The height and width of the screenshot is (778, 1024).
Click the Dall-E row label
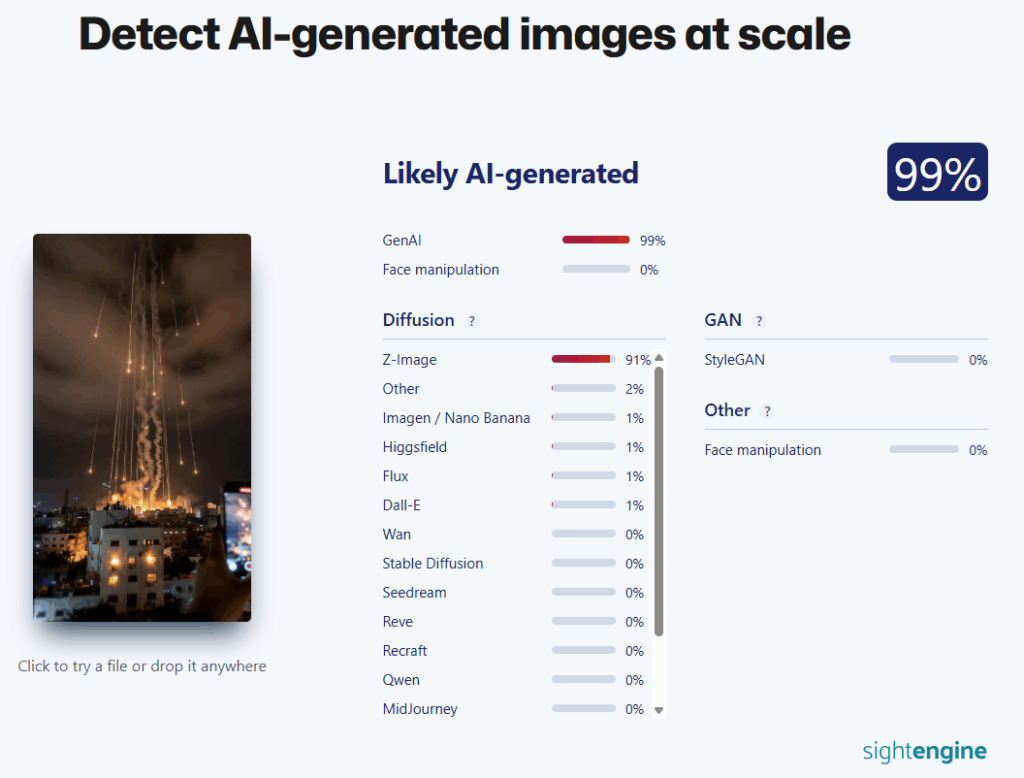tap(402, 505)
